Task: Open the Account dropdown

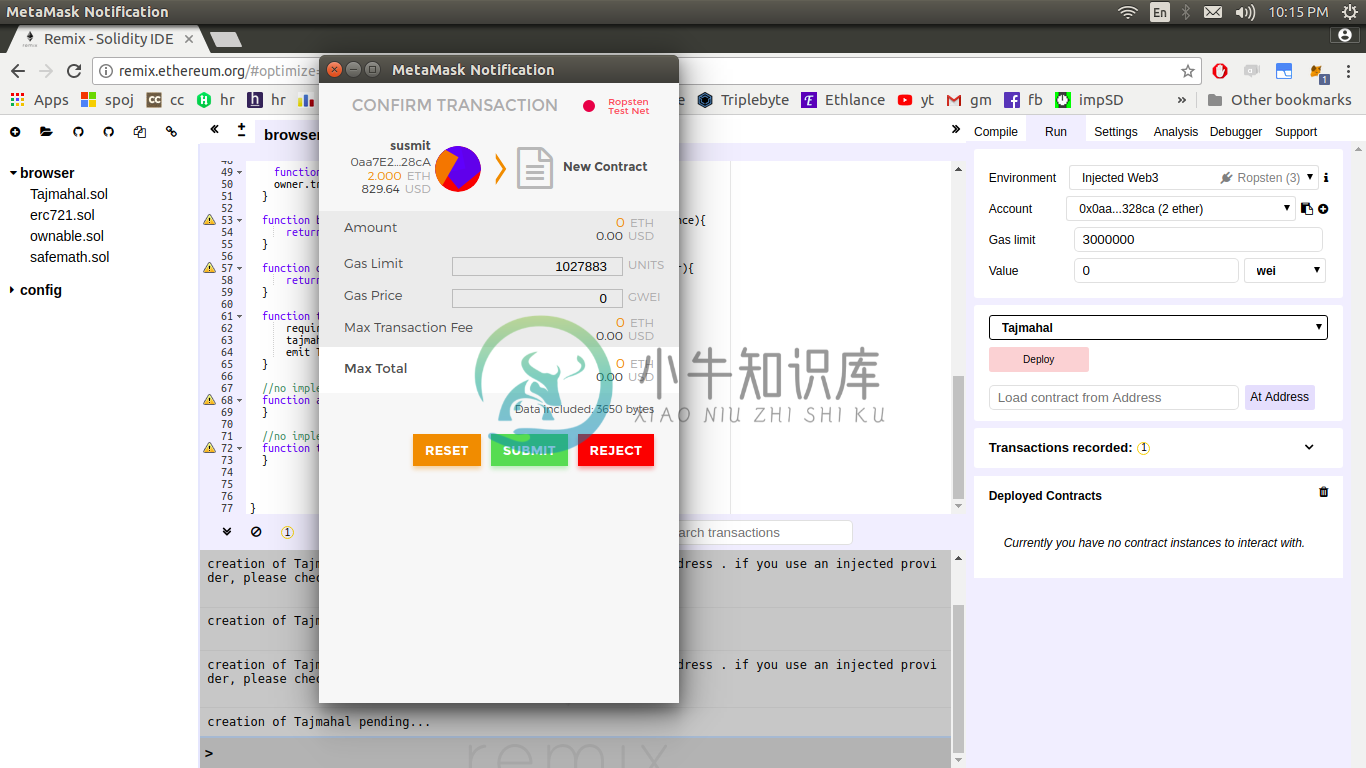Action: [x=1181, y=209]
